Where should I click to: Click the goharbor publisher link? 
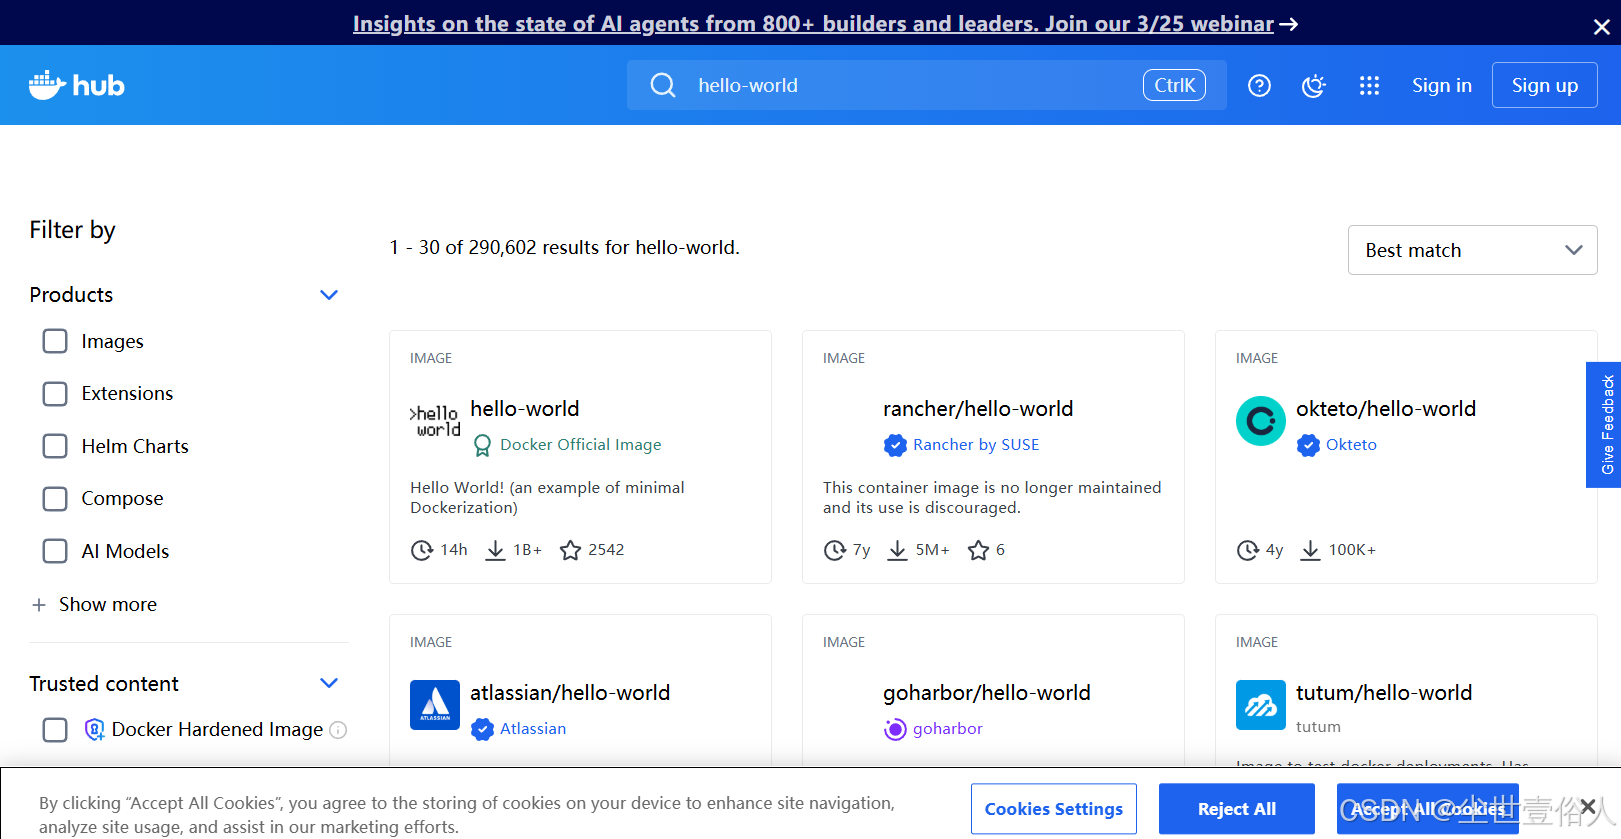(x=948, y=729)
